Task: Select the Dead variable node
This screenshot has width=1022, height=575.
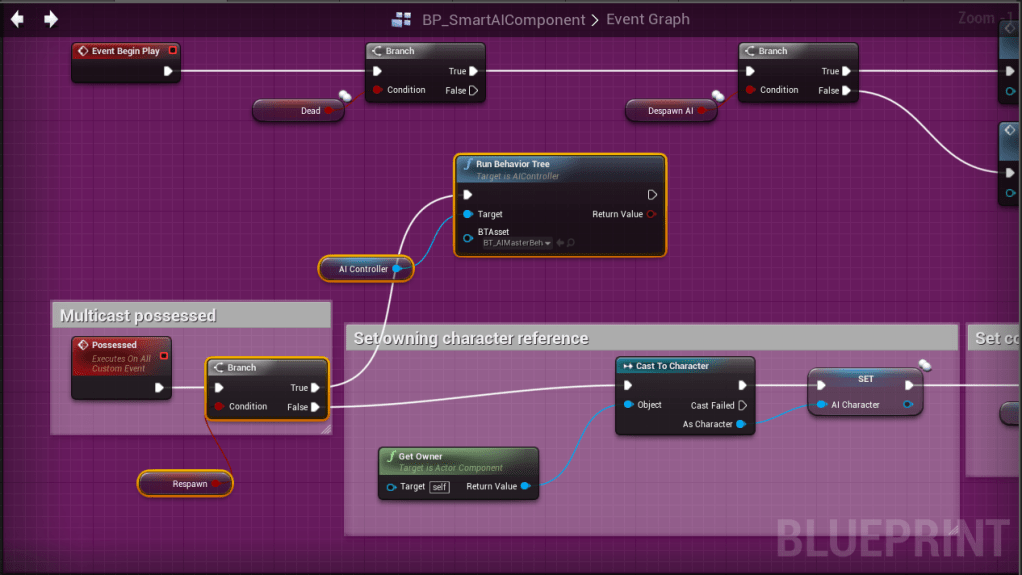Action: pos(299,111)
